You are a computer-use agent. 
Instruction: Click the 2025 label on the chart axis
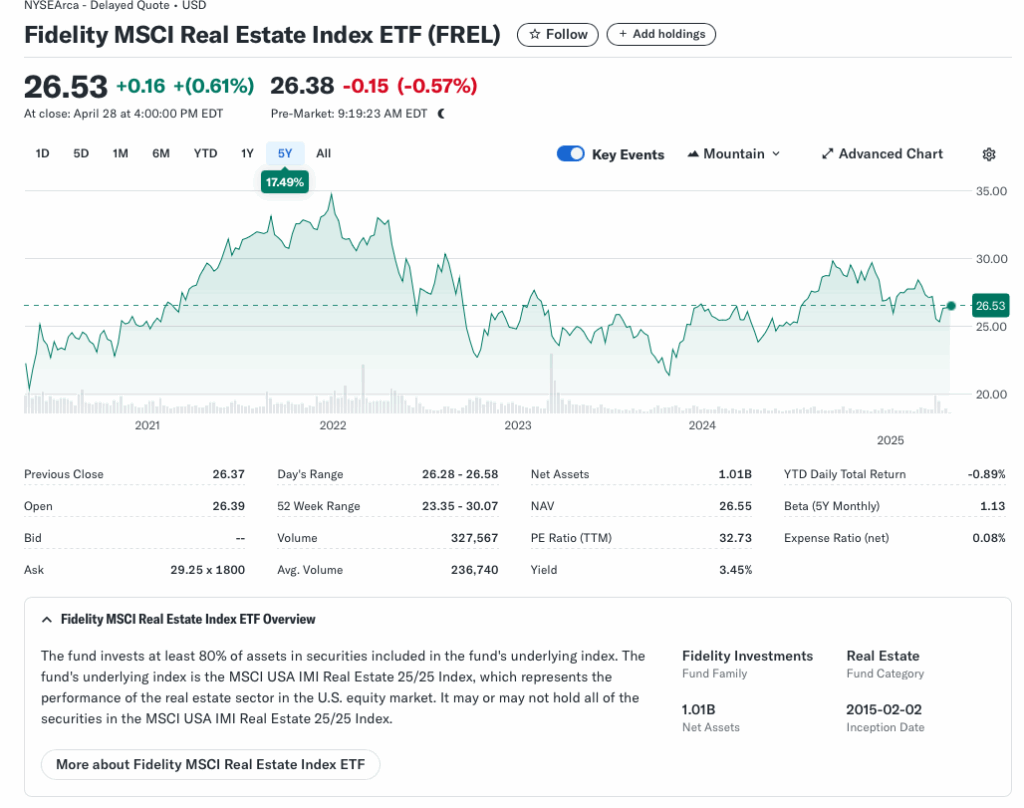(x=890, y=440)
